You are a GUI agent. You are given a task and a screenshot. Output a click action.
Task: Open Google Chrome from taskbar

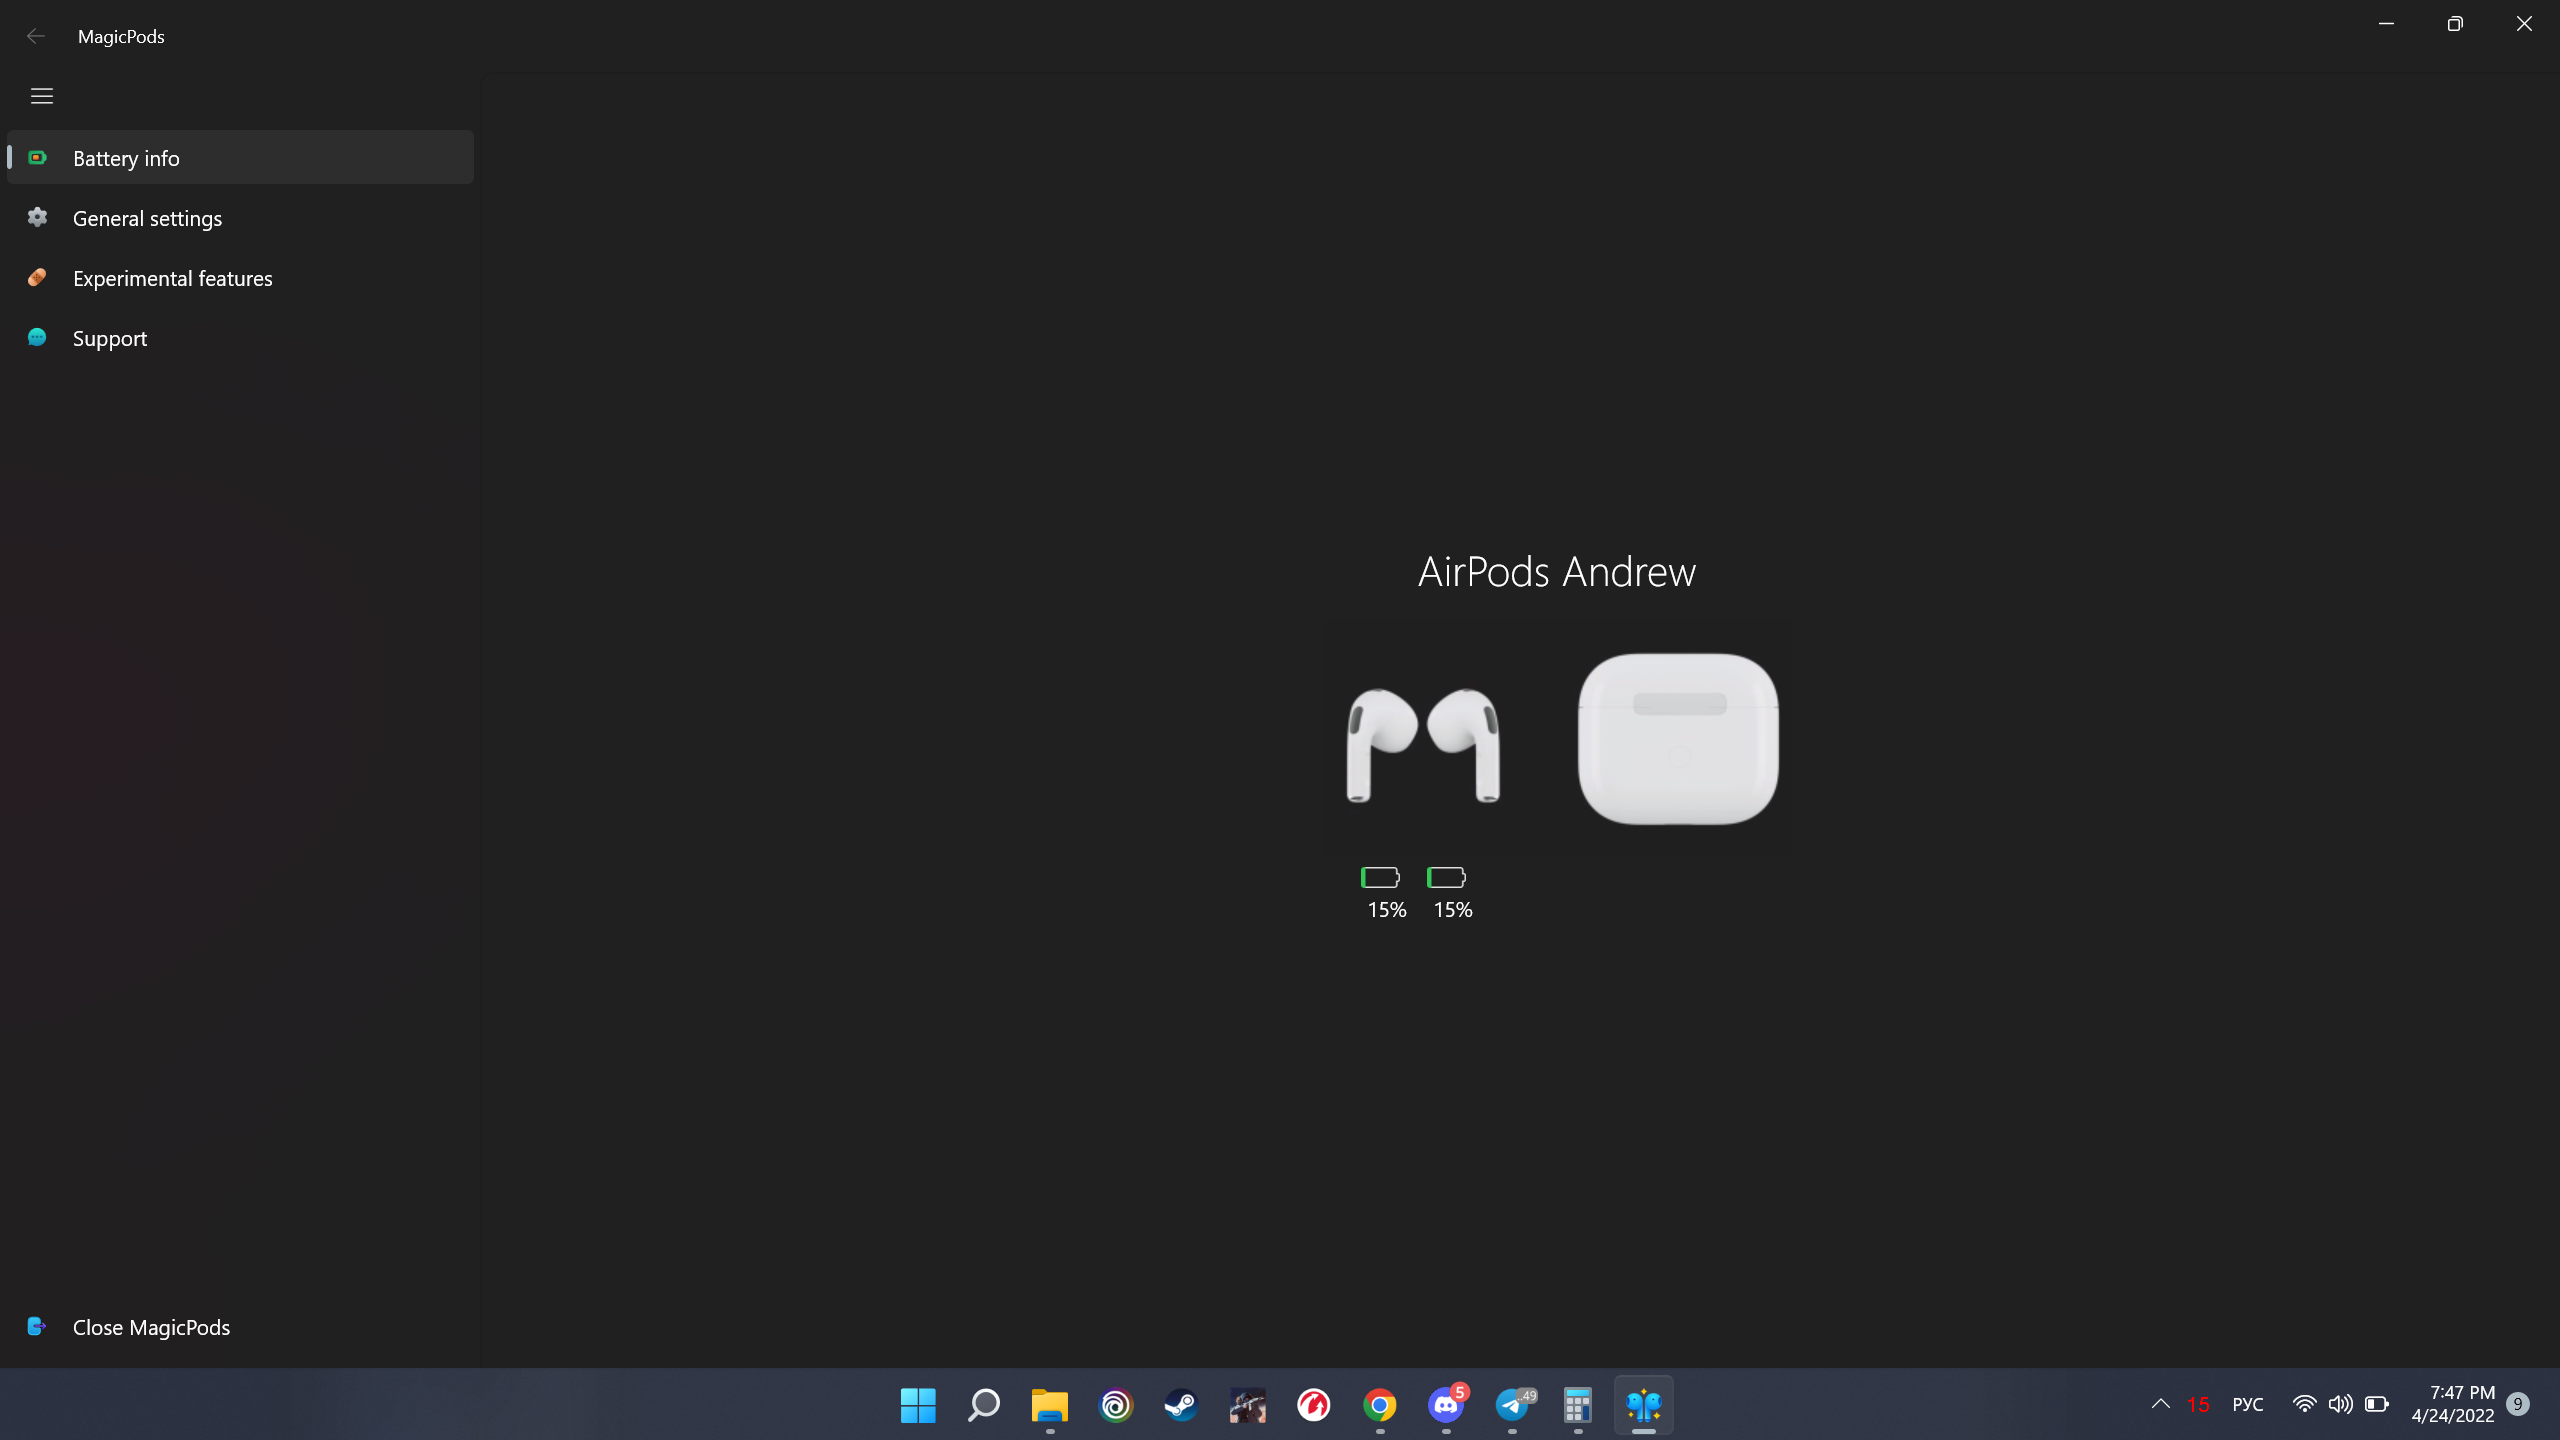pos(1380,1405)
